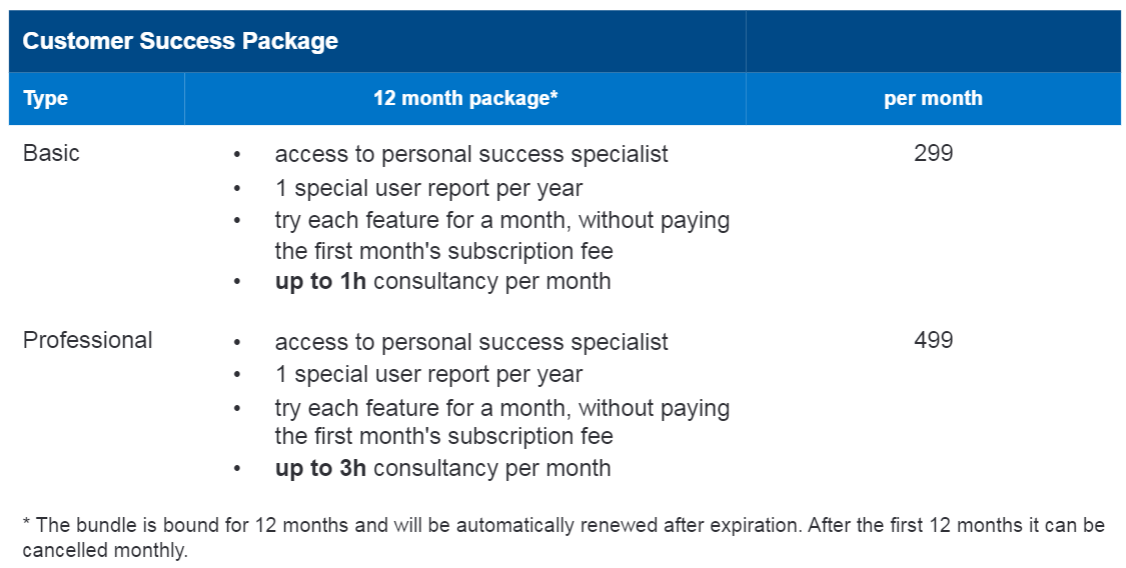This screenshot has width=1126, height=568.
Task: Click the 499 monthly price
Action: pos(934,340)
